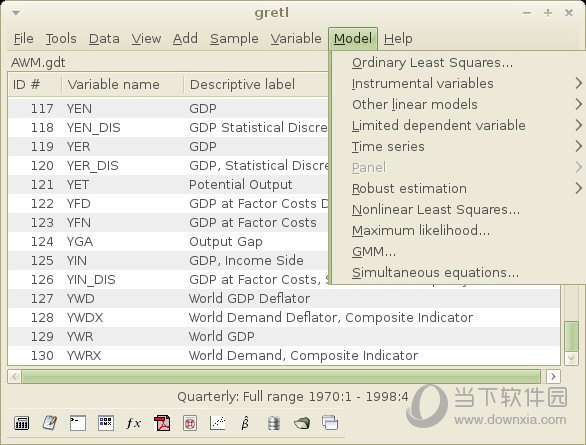The image size is (586, 445).
Task: Open the Sample menu
Action: point(234,38)
